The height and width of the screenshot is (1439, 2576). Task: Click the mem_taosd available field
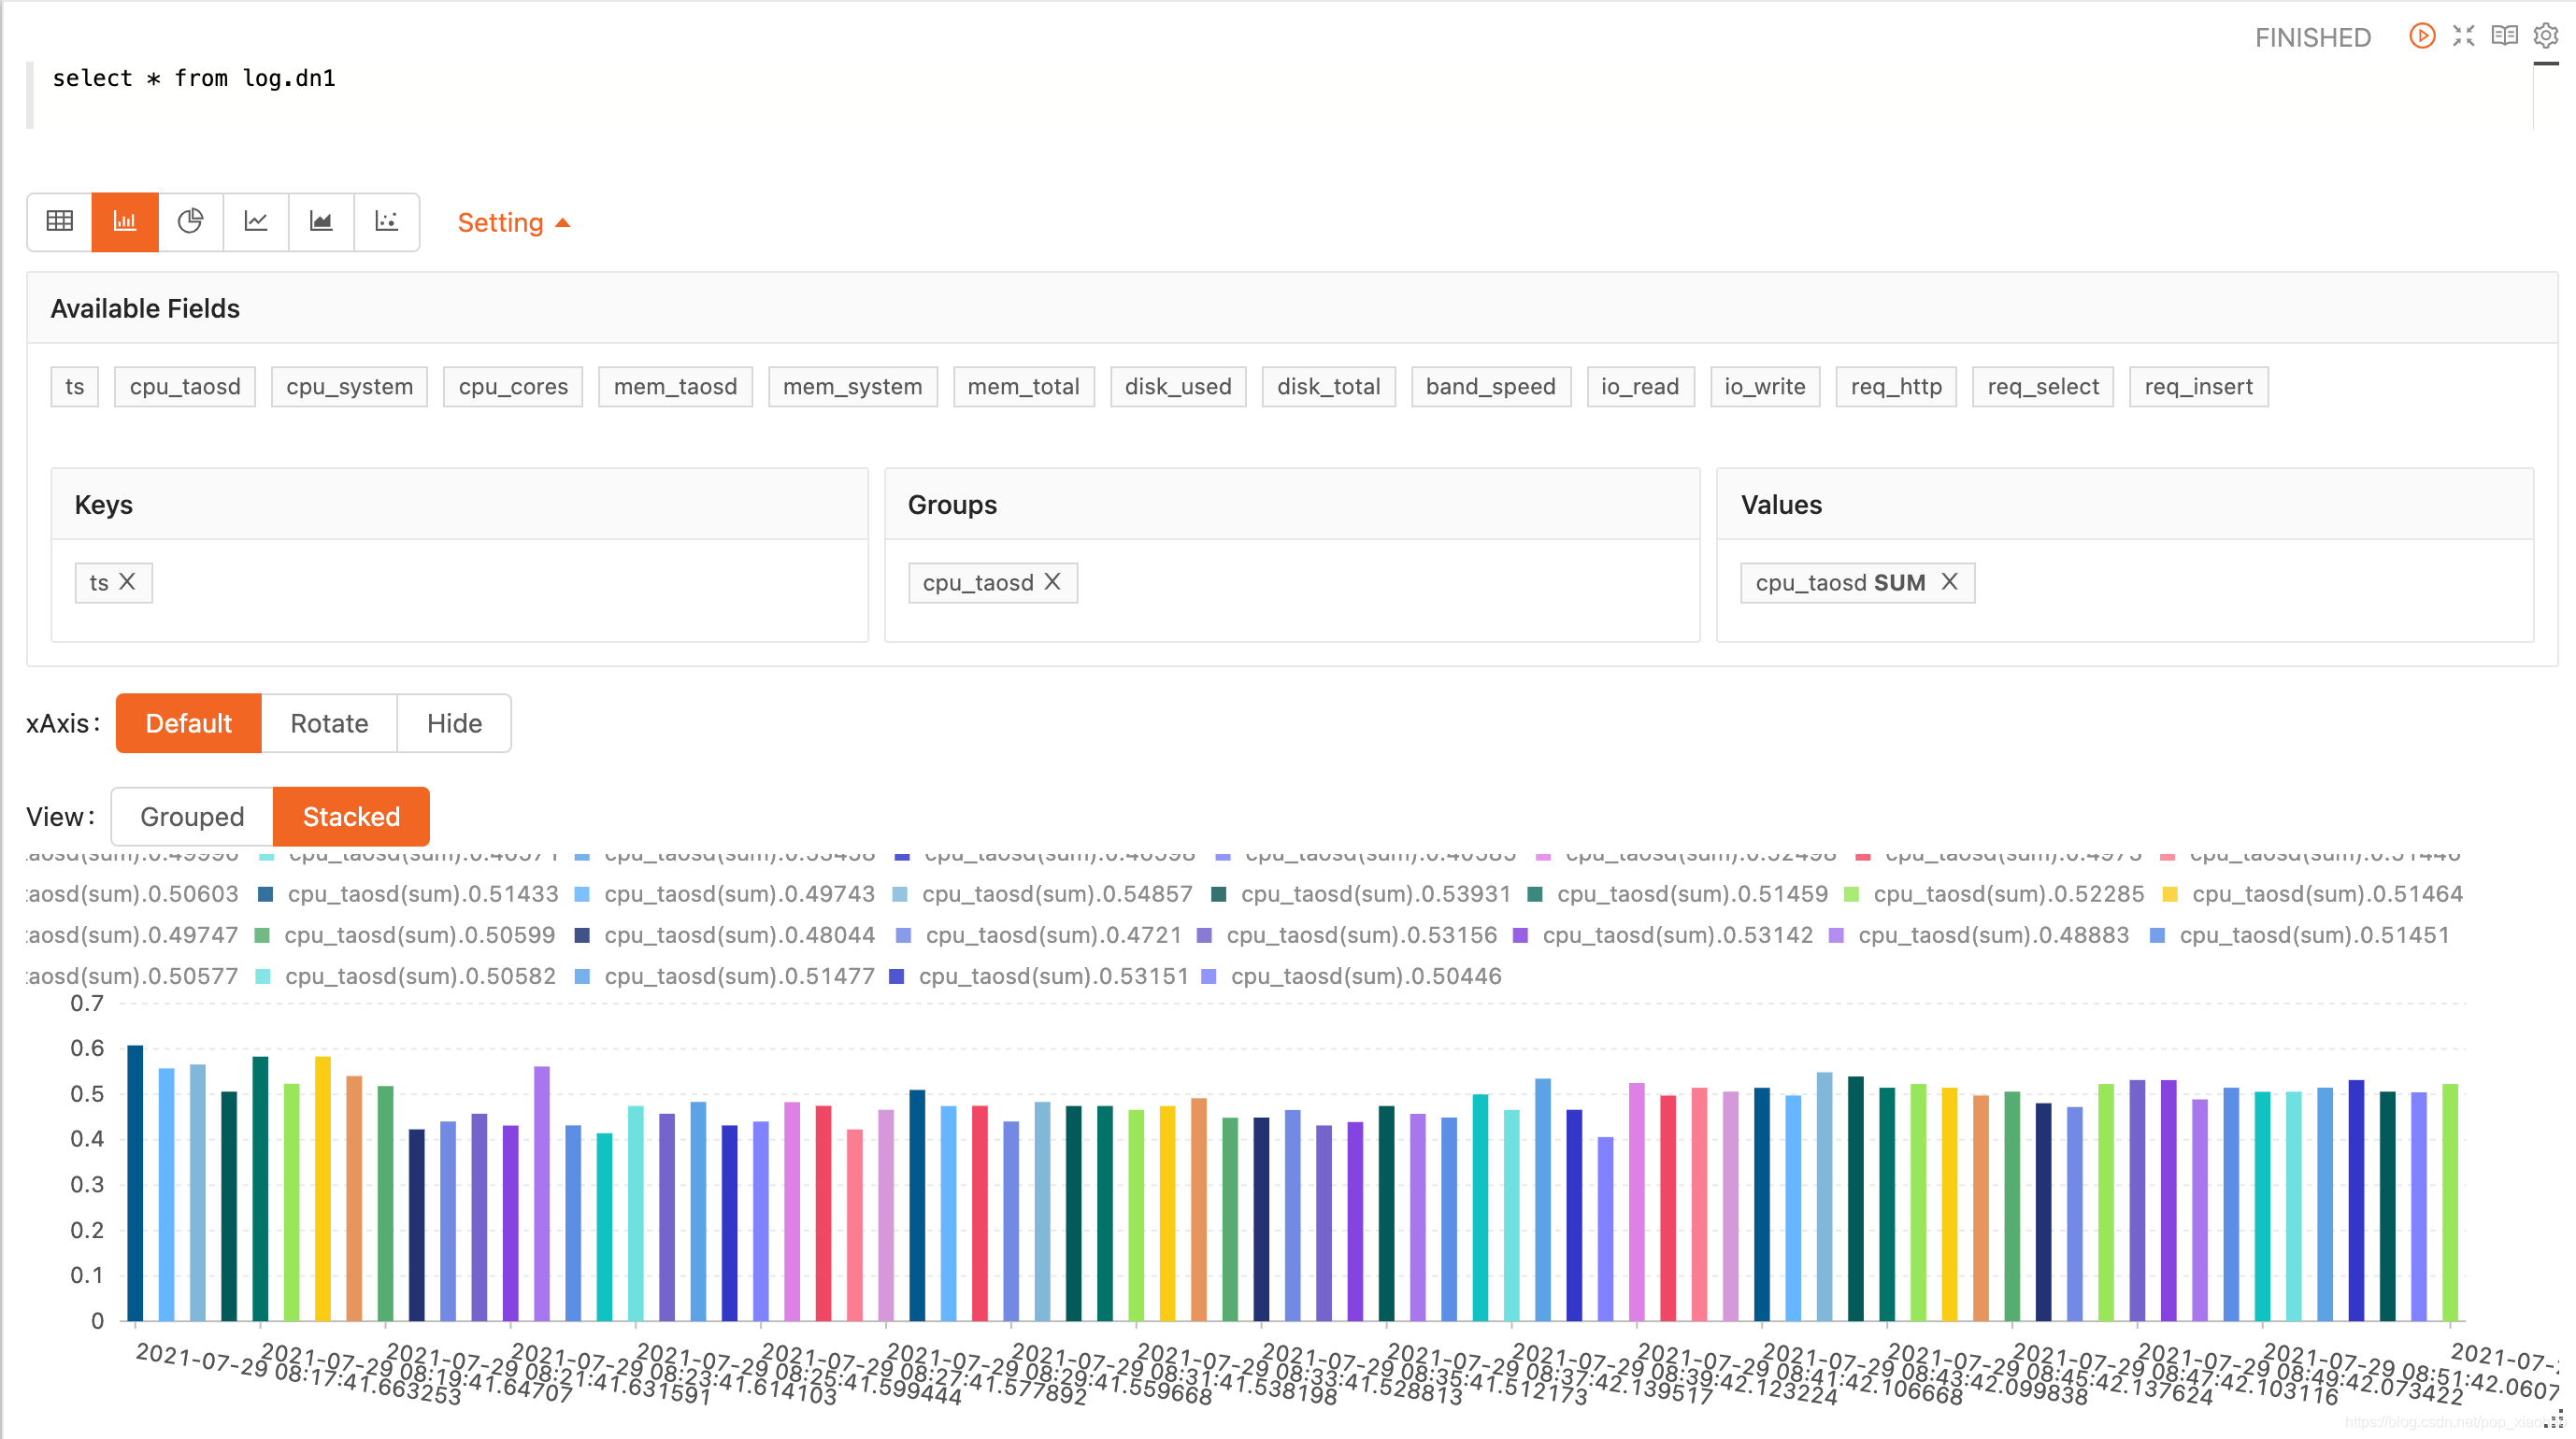point(675,387)
